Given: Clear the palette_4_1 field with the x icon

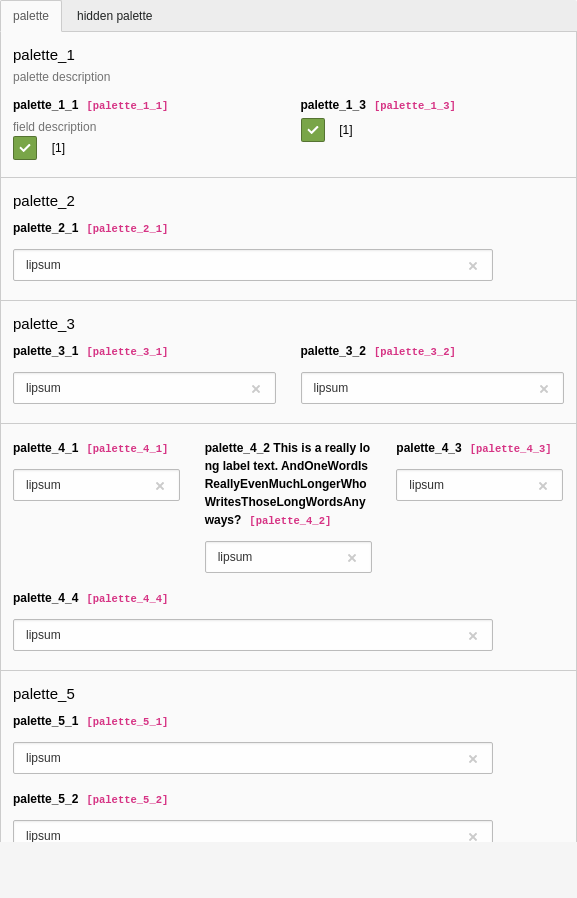Looking at the screenshot, I should click(x=160, y=486).
